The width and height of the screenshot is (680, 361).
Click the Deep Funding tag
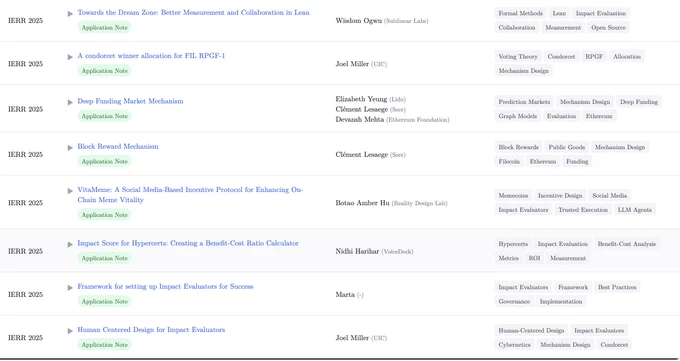[639, 102]
